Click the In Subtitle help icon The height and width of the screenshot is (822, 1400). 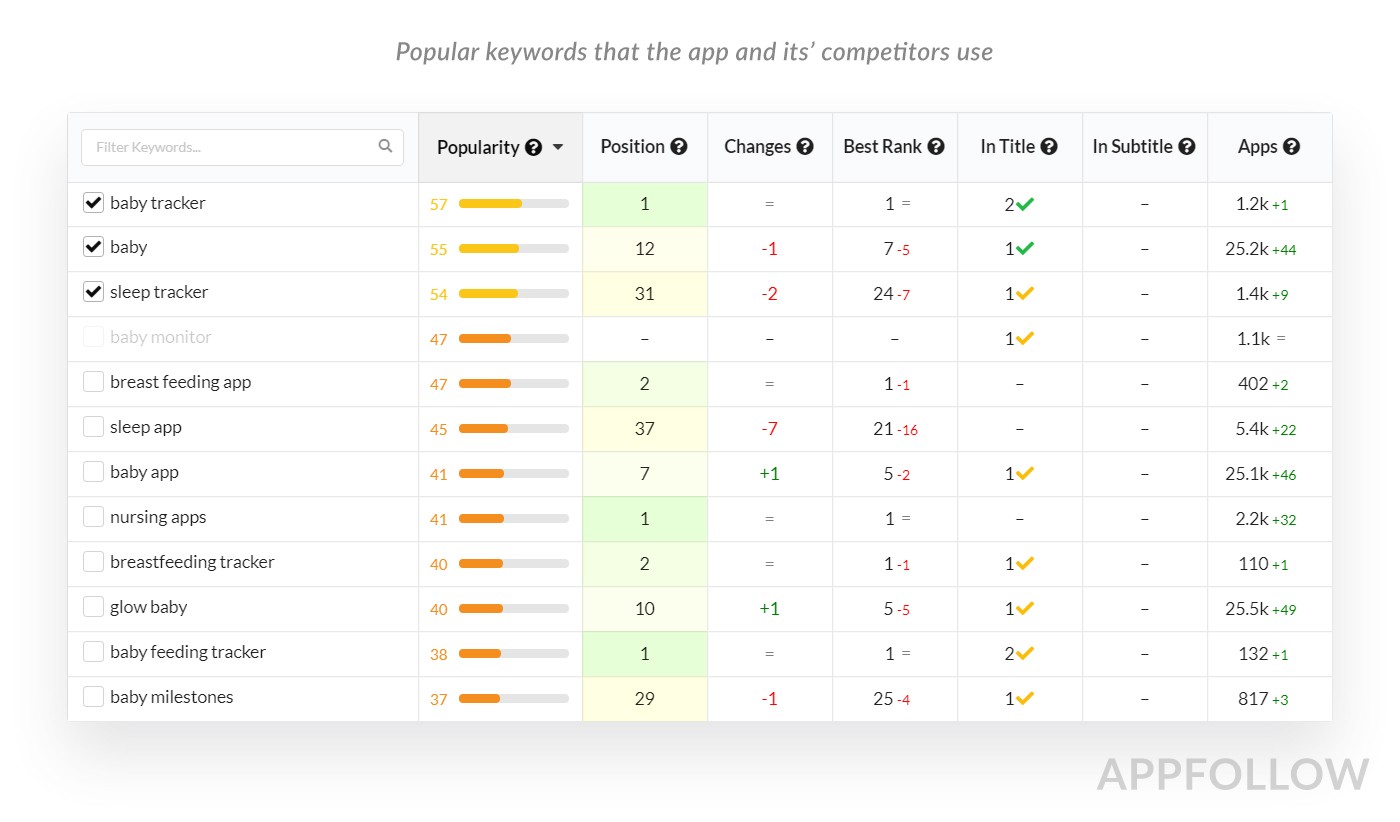point(1187,147)
